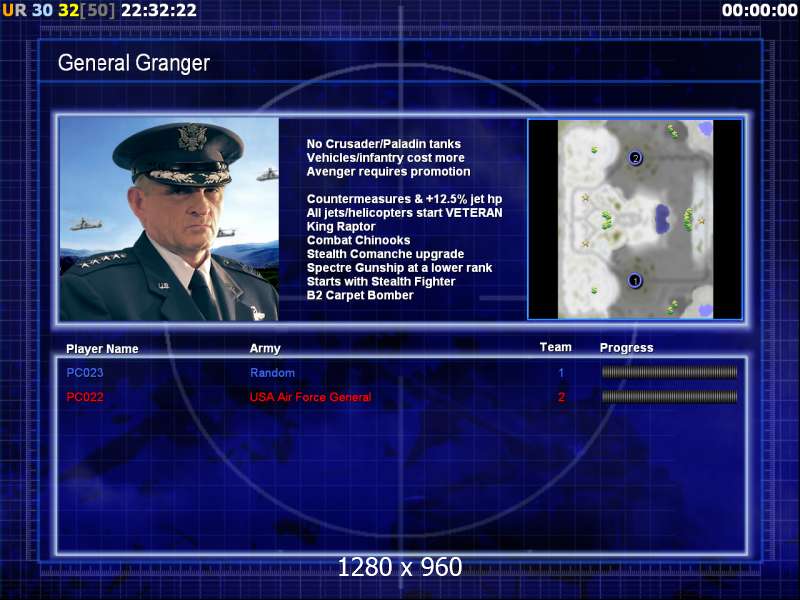The height and width of the screenshot is (600, 800).
Task: Click the General Granger title
Action: tap(134, 63)
